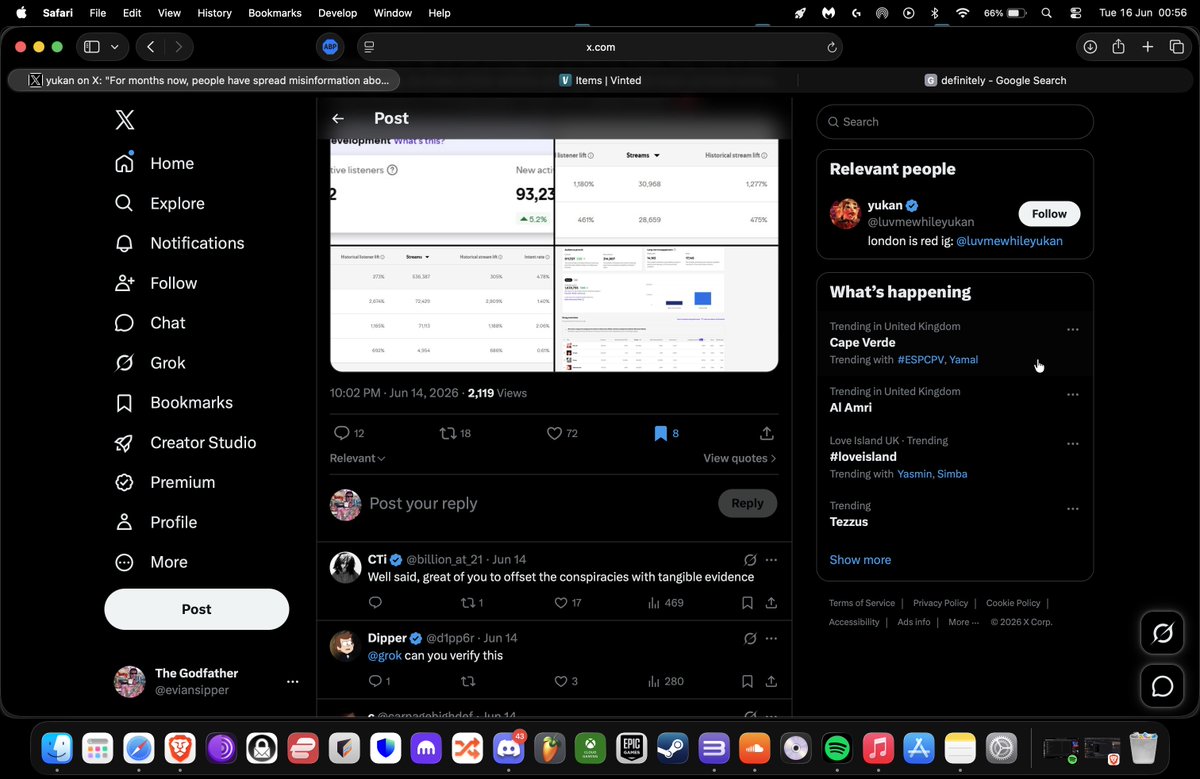Open Safari Share button
The width and height of the screenshot is (1200, 779).
1119,47
